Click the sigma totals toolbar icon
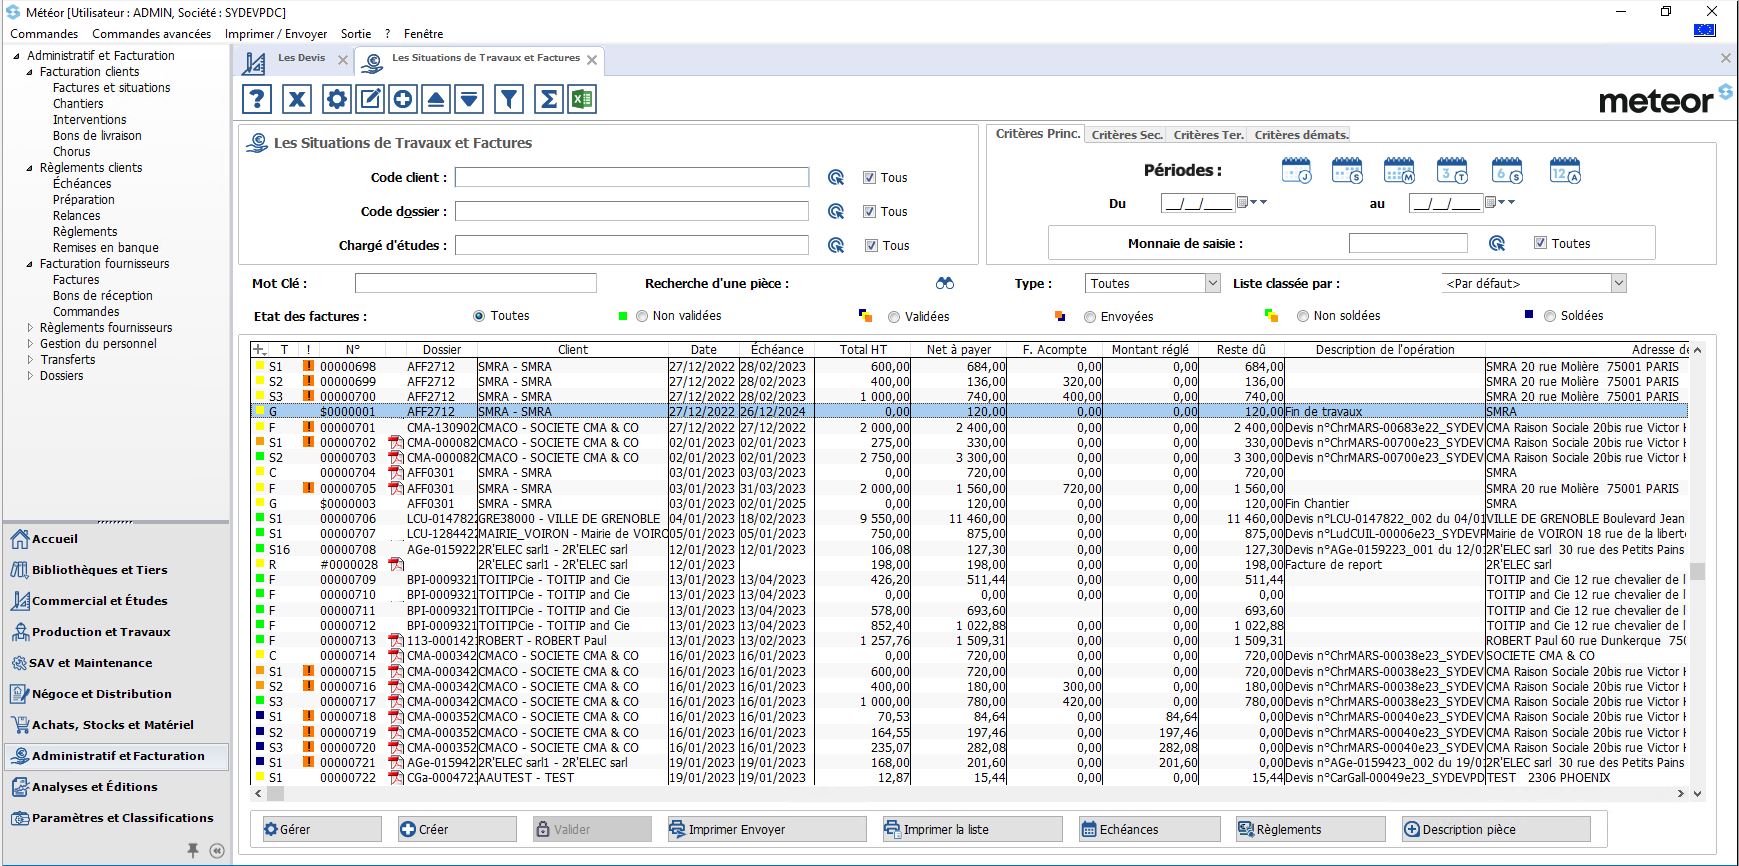 (549, 99)
